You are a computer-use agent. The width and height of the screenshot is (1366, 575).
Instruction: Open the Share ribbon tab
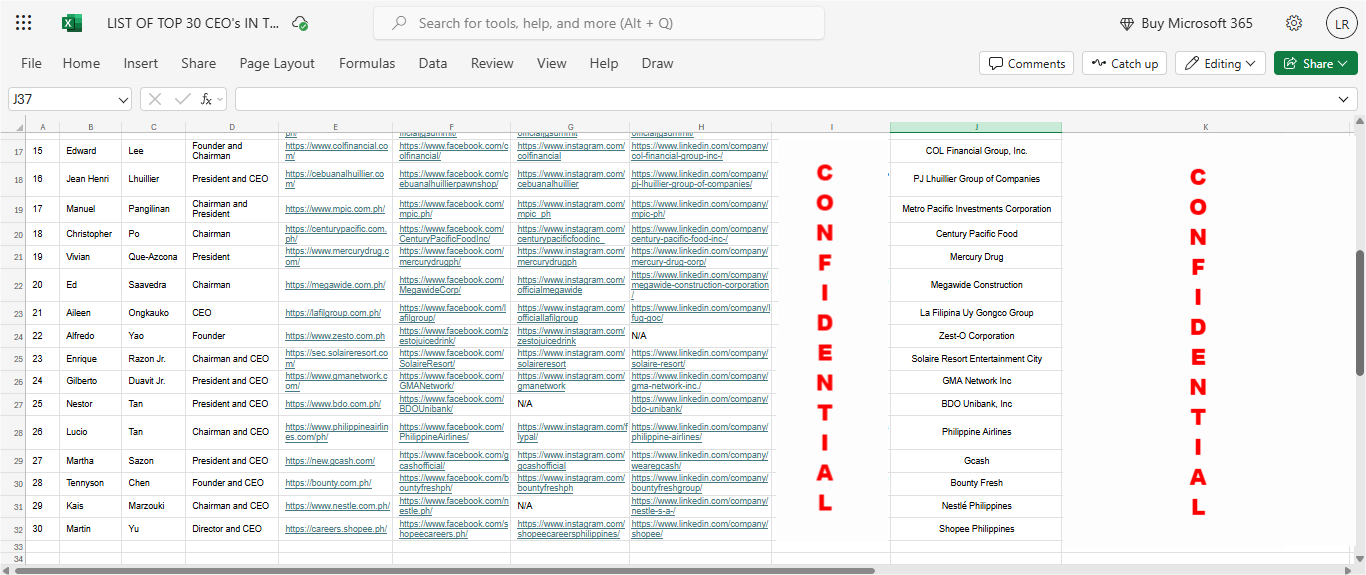(x=198, y=63)
